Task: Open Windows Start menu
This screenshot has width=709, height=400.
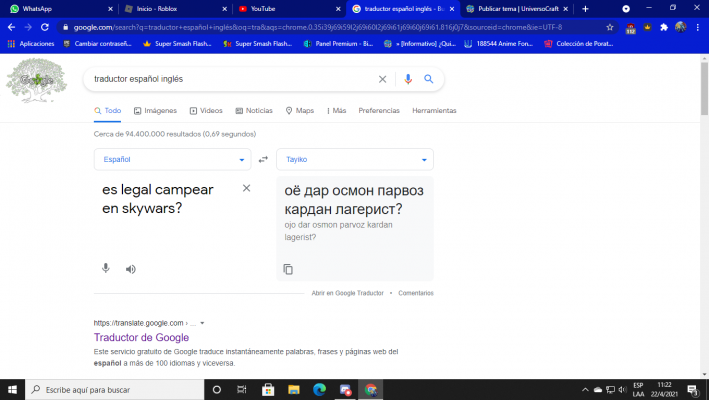Action: 12,390
